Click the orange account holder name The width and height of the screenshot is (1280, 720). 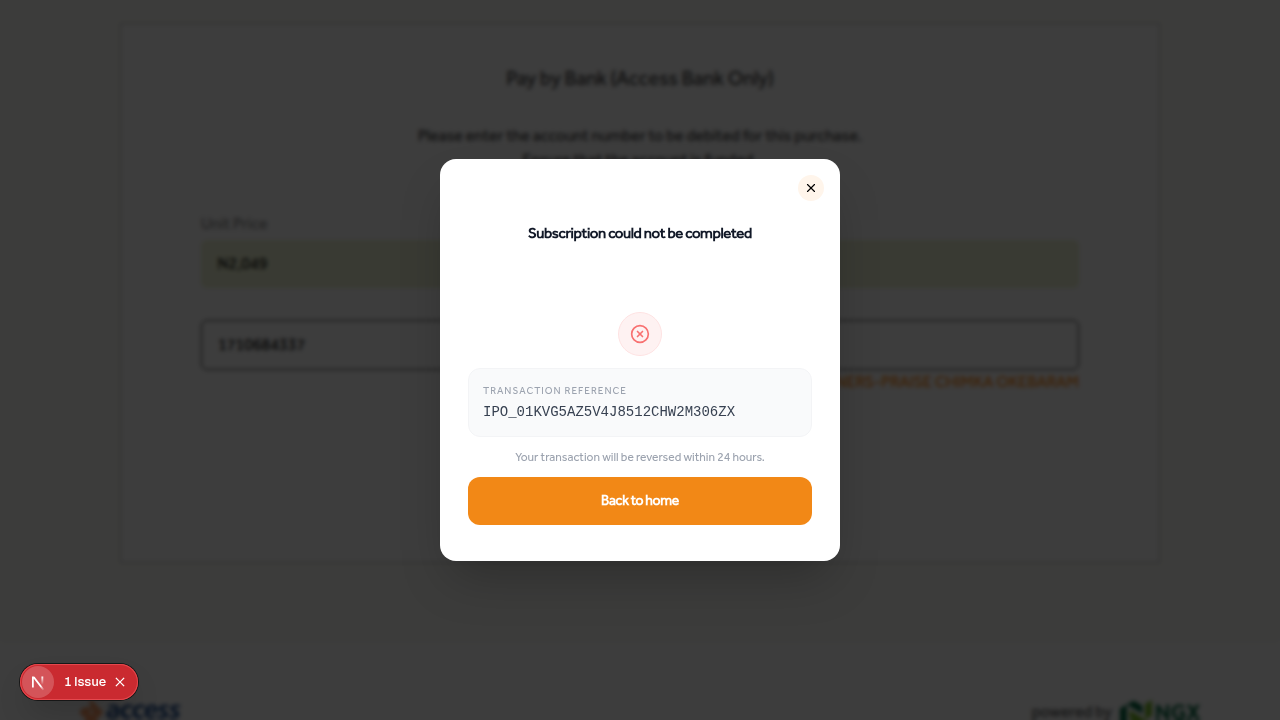pyautogui.click(x=960, y=382)
